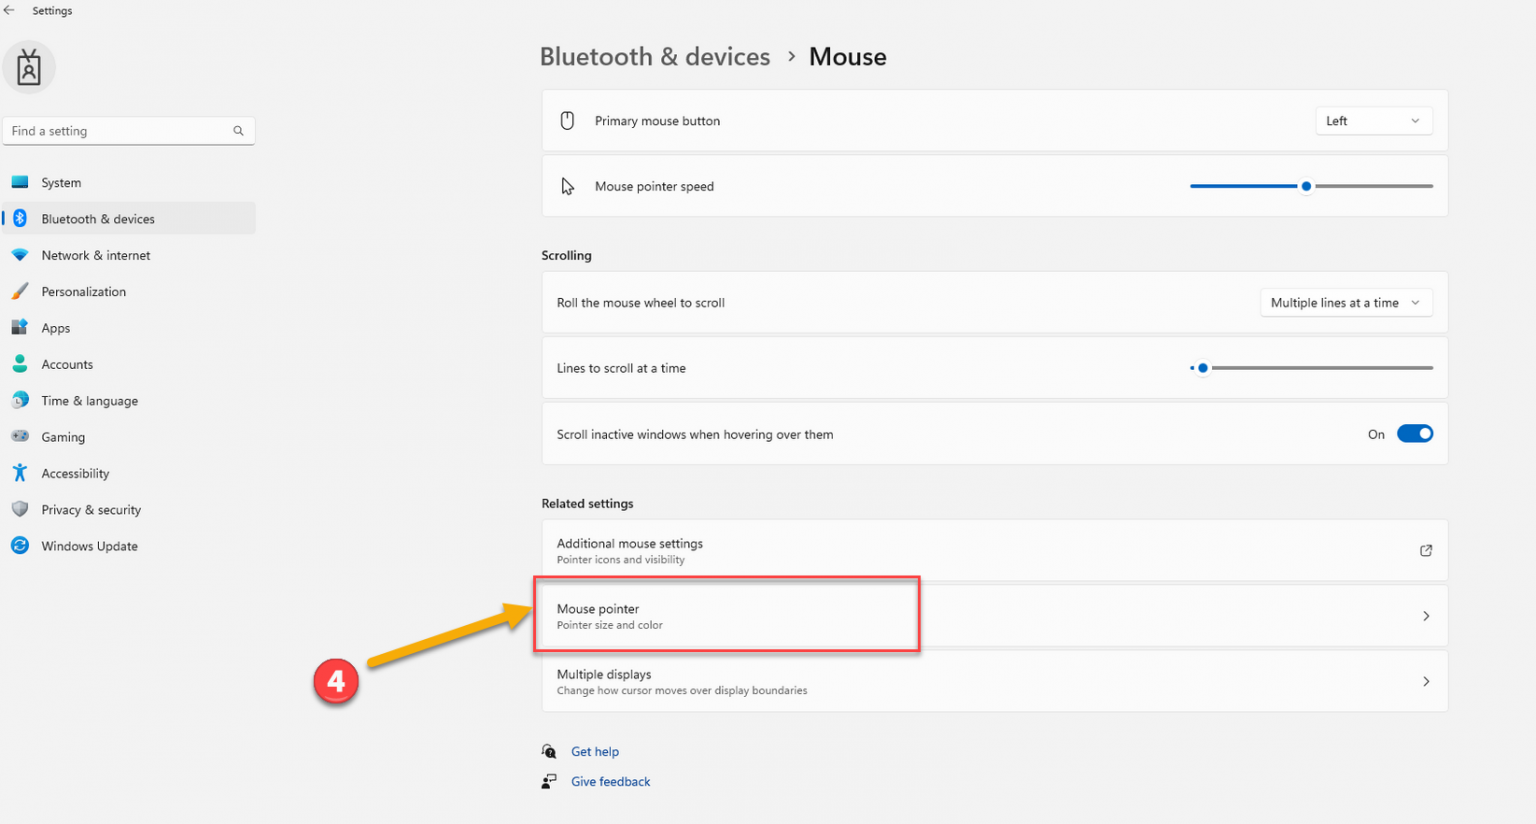Open Additional mouse settings
Image resolution: width=1536 pixels, height=824 pixels.
[994, 550]
